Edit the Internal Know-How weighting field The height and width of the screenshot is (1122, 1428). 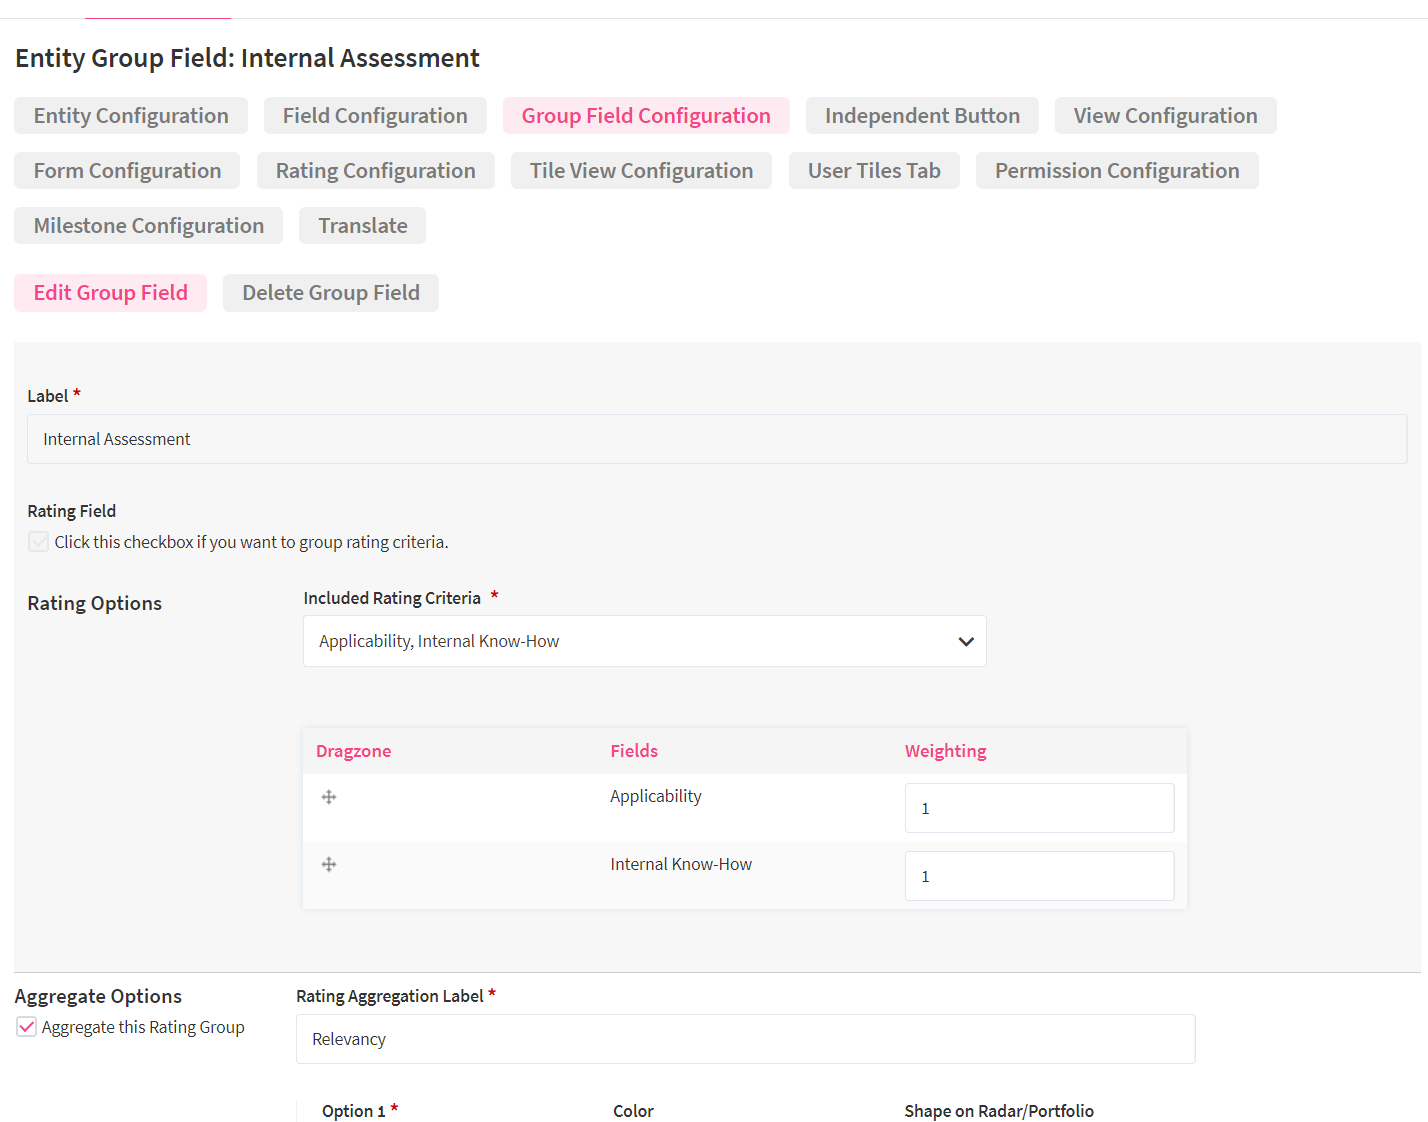1038,876
